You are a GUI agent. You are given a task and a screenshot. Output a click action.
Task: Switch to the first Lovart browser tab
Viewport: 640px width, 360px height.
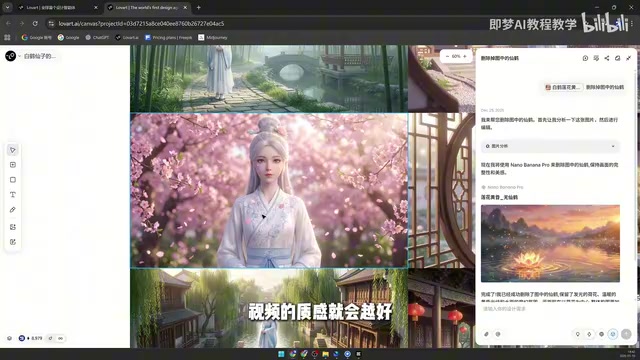point(57,7)
